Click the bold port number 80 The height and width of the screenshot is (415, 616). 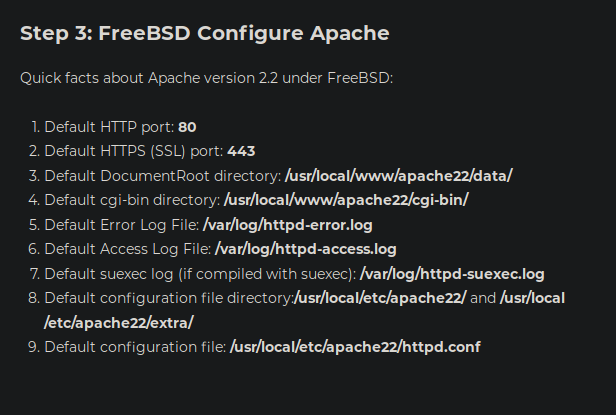[x=187, y=127]
